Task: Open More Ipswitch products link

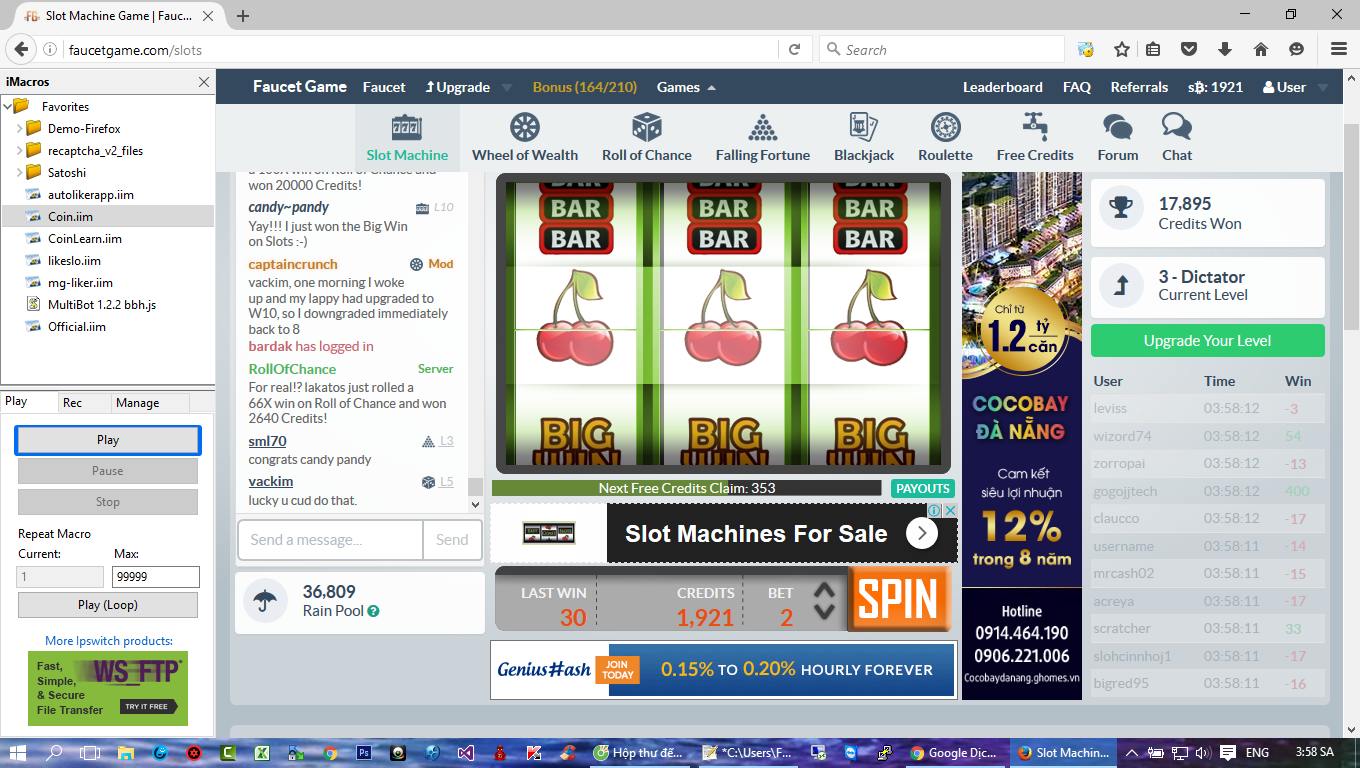Action: pos(109,641)
